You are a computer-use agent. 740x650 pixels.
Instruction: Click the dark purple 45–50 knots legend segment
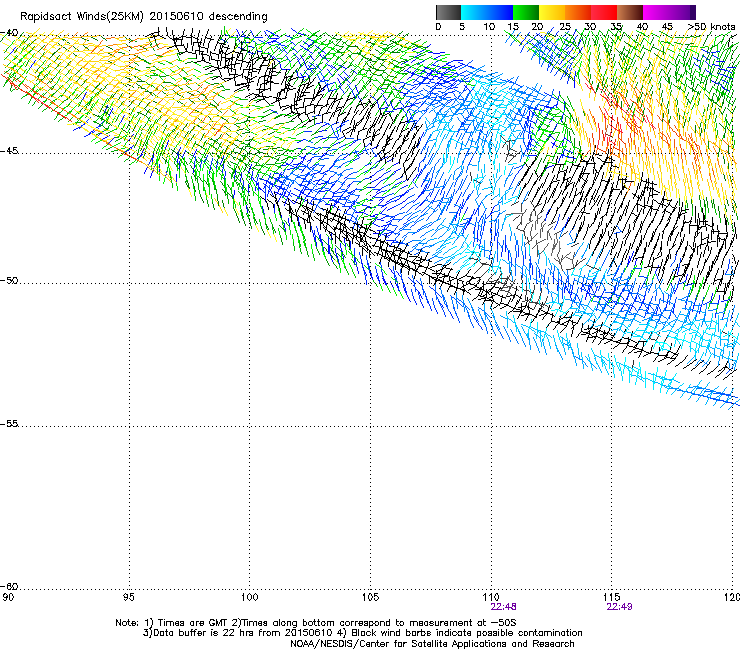(x=682, y=12)
